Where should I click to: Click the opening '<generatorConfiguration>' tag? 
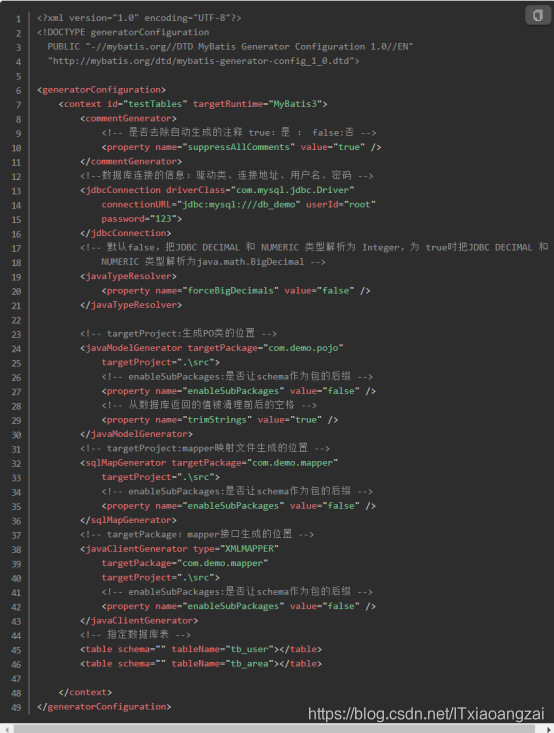[x=101, y=90]
